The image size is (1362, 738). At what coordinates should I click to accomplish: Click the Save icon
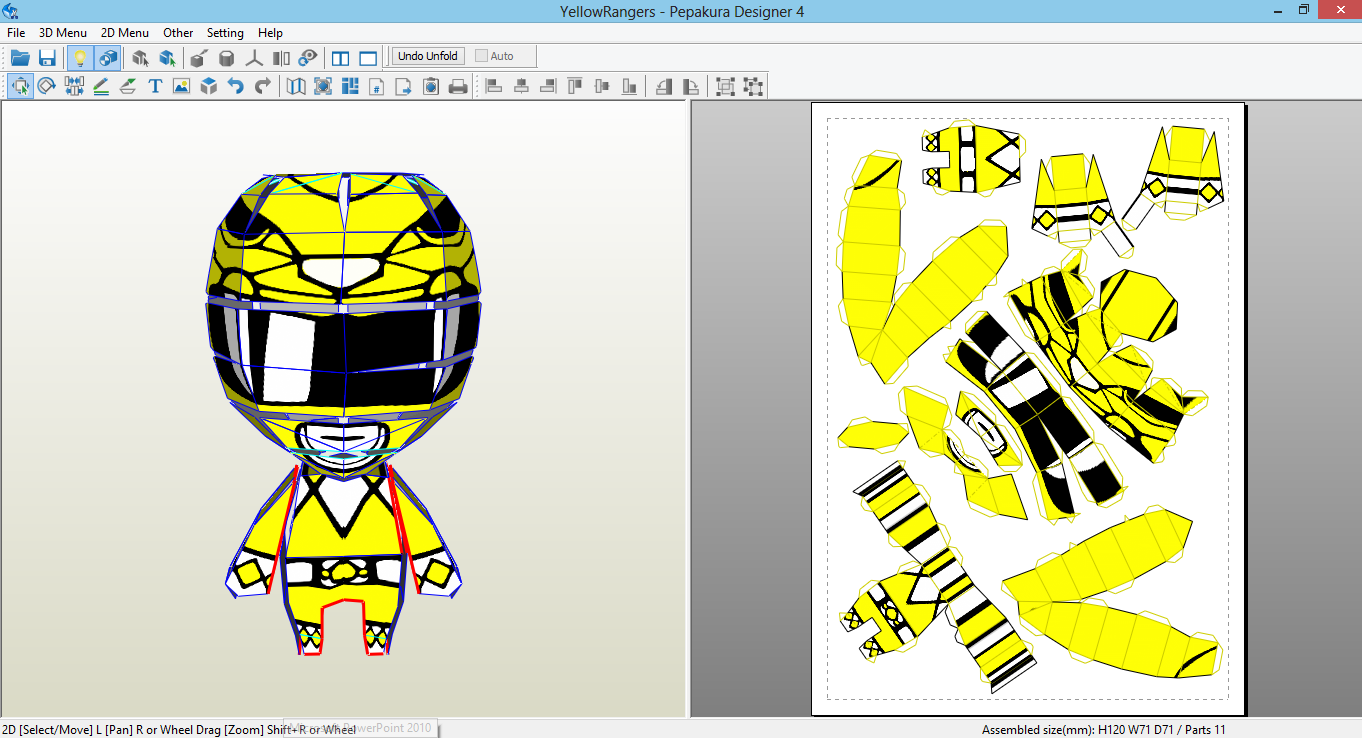[46, 57]
